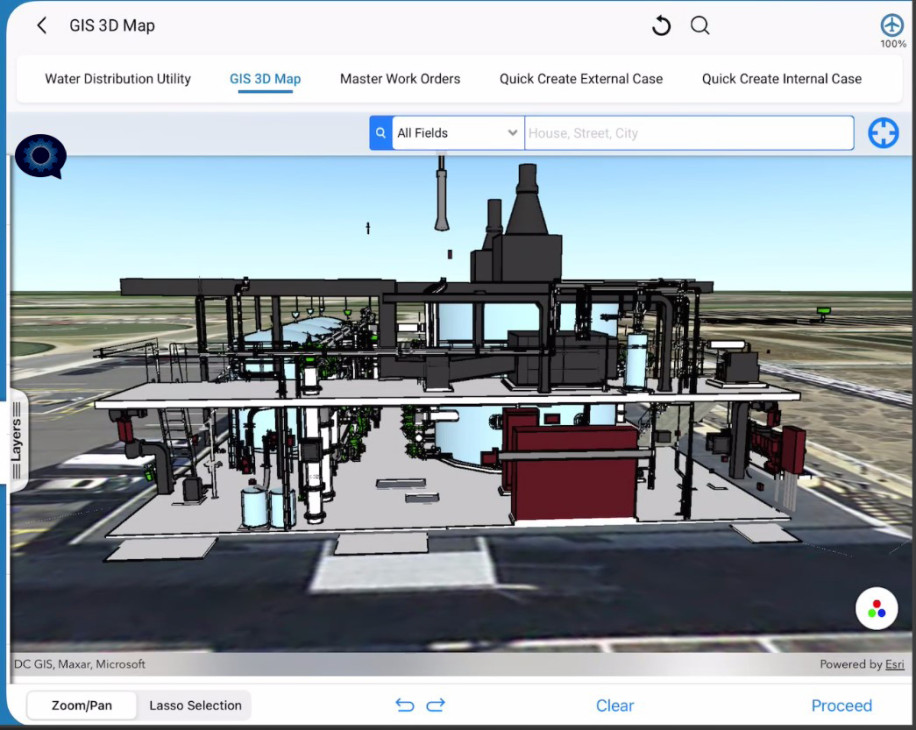Refresh the map using the reload icon
Viewport: 916px width, 730px height.
coord(660,25)
